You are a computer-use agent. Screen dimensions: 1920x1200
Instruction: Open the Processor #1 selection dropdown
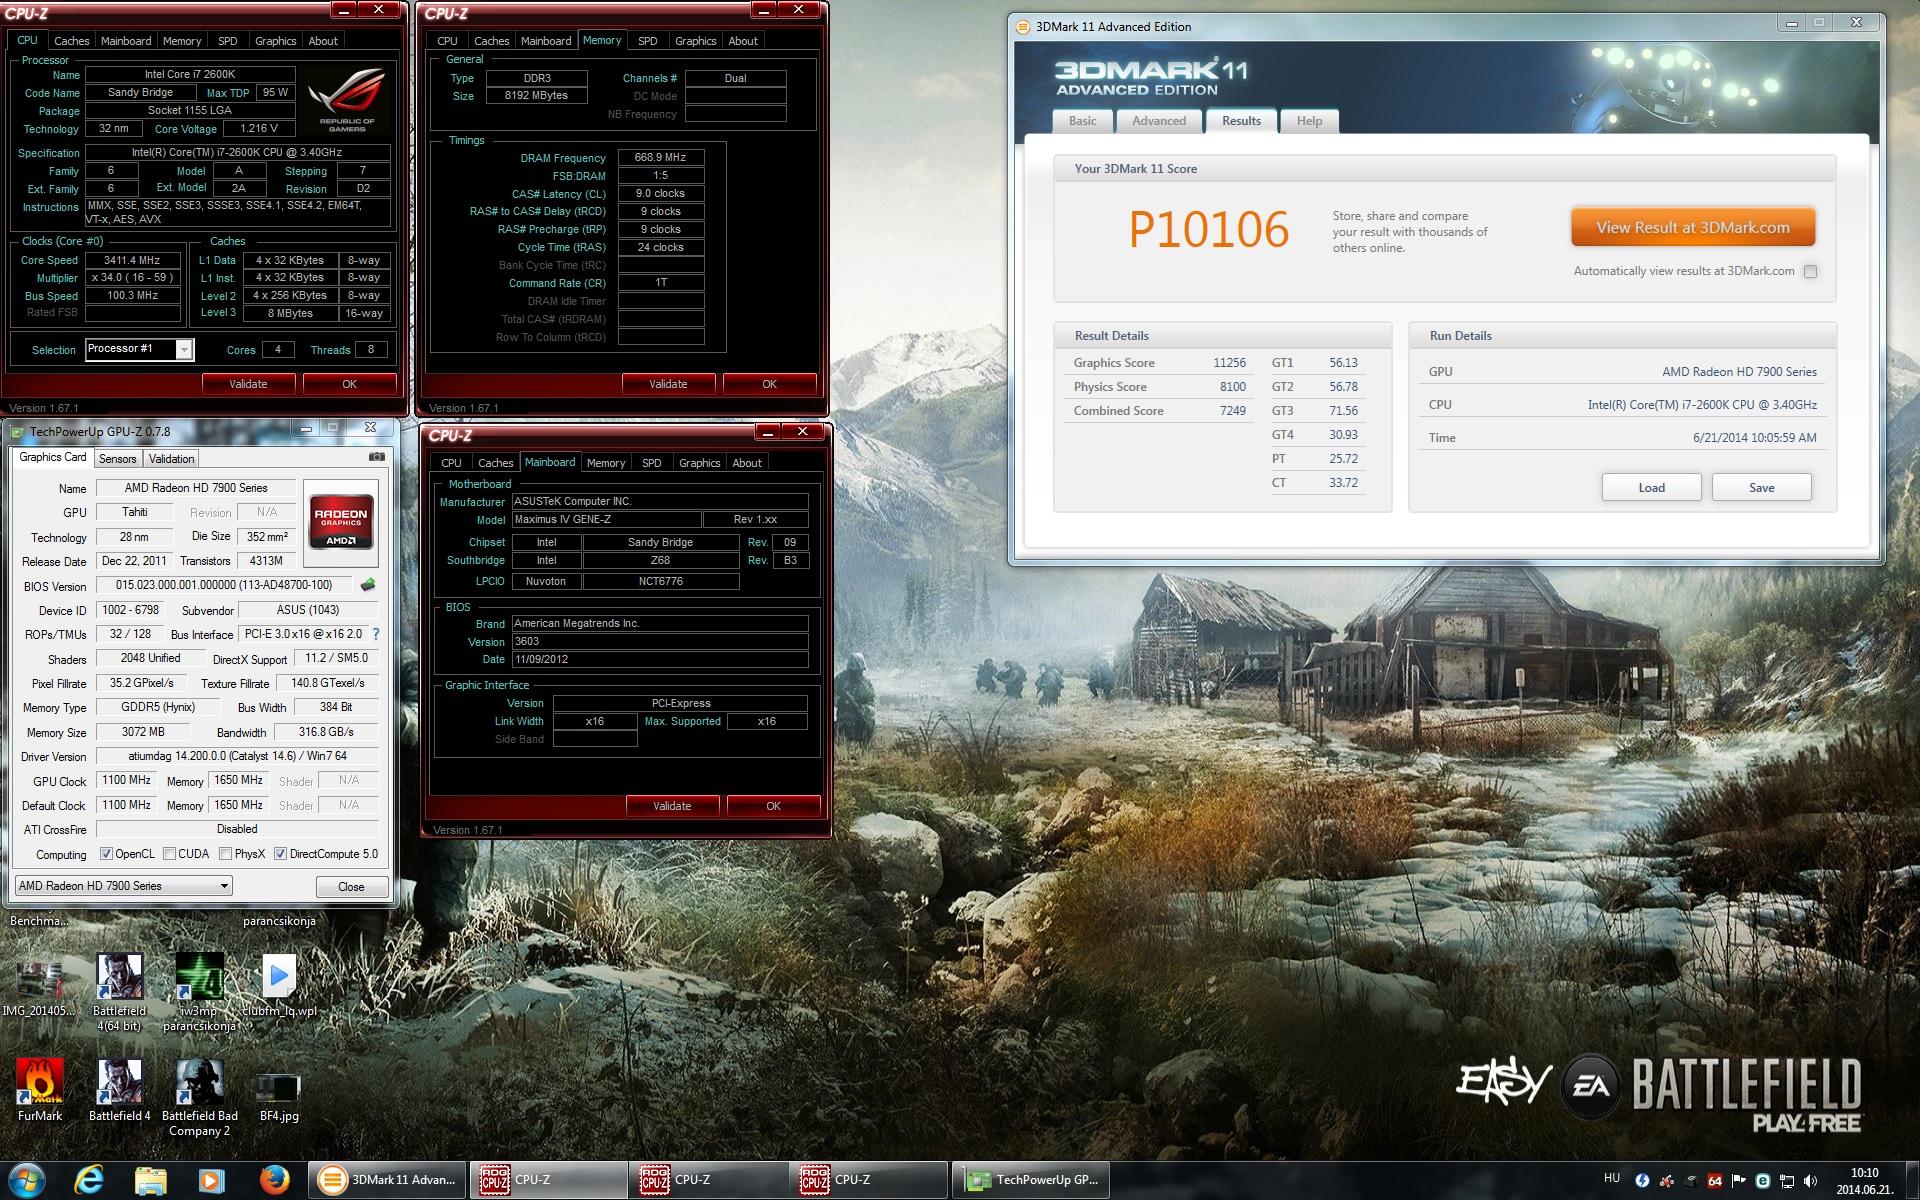click(184, 350)
